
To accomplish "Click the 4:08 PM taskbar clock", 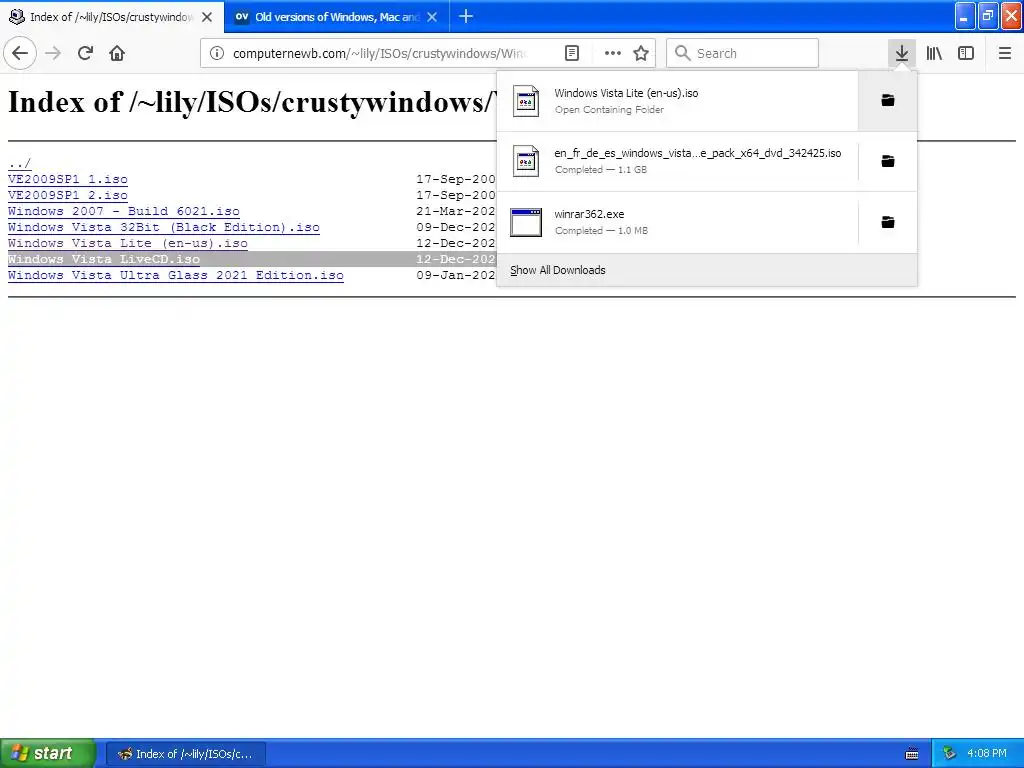I will (x=987, y=754).
